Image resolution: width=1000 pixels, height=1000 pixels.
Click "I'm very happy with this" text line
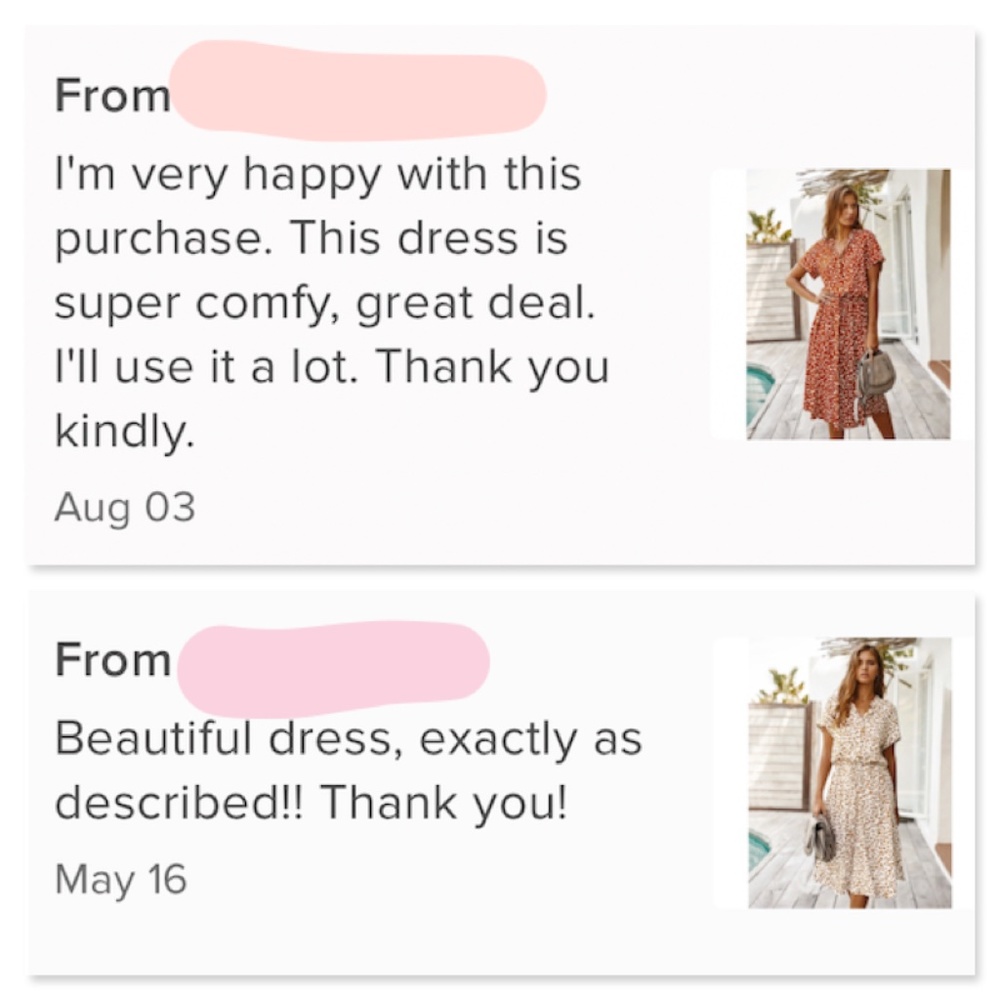click(317, 176)
